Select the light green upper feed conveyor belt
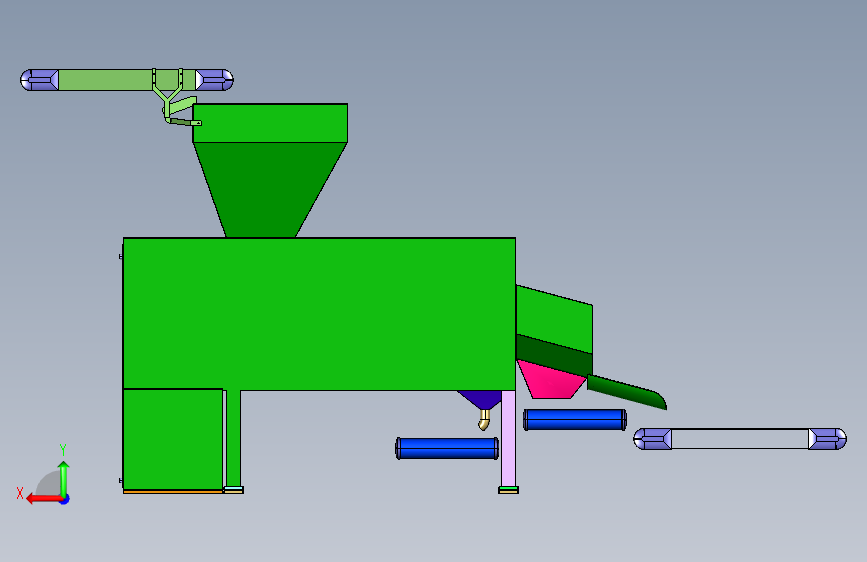 [x=105, y=80]
